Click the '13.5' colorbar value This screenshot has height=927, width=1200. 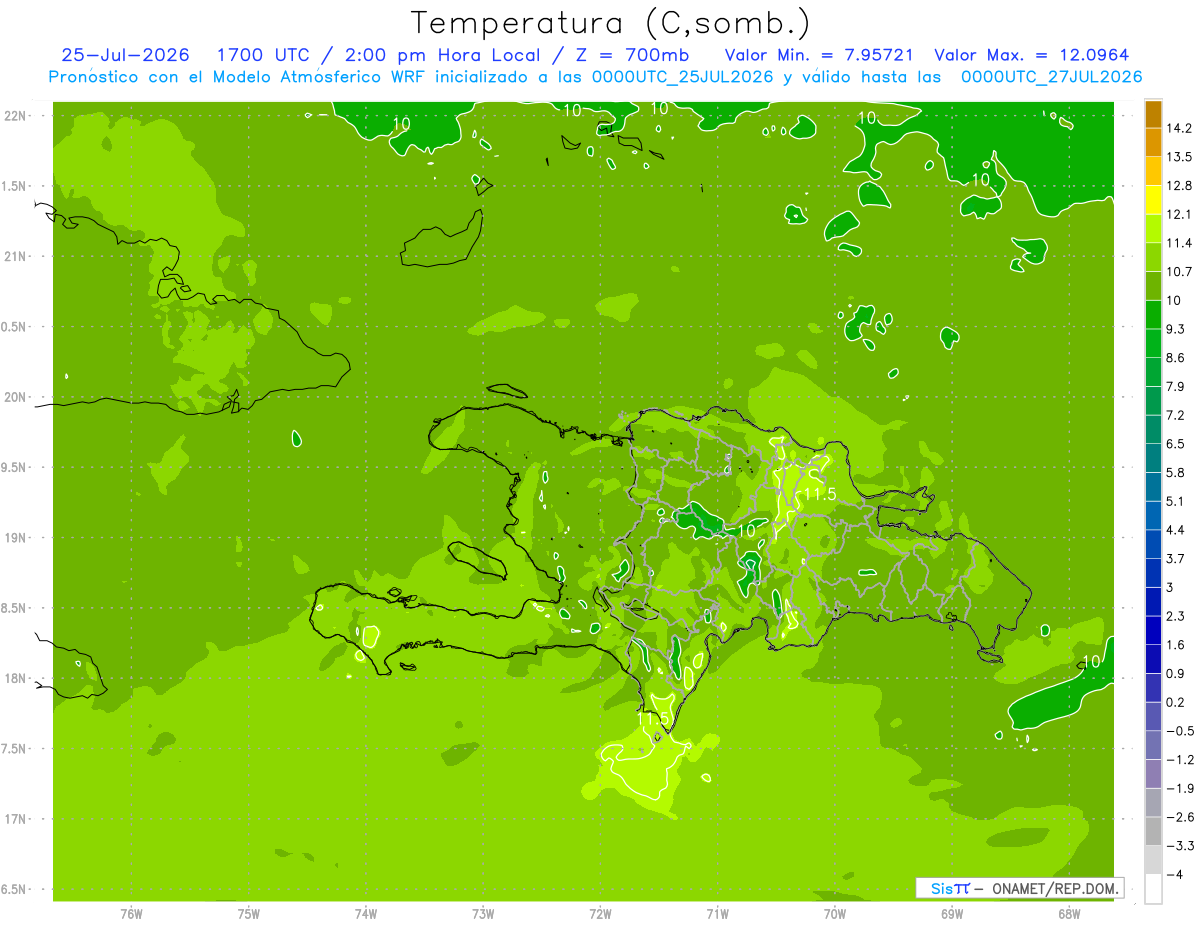pos(1179,157)
